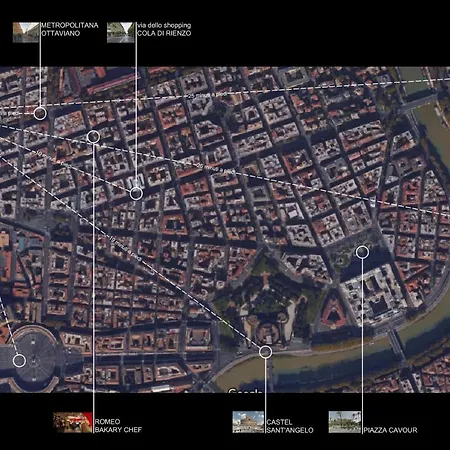Click the via dello shopping COLA DI RIENZO label
Screen dimensions: 450x450
coord(164,29)
